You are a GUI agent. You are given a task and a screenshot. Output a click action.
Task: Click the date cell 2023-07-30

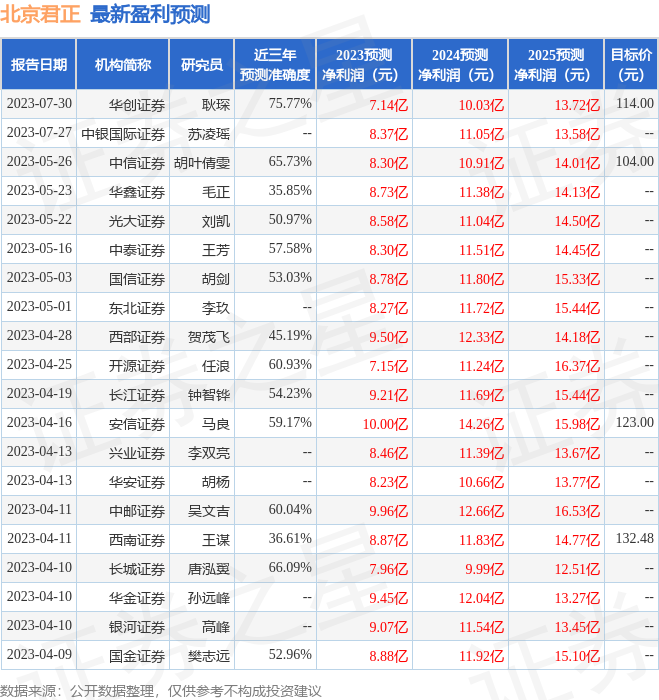39,104
